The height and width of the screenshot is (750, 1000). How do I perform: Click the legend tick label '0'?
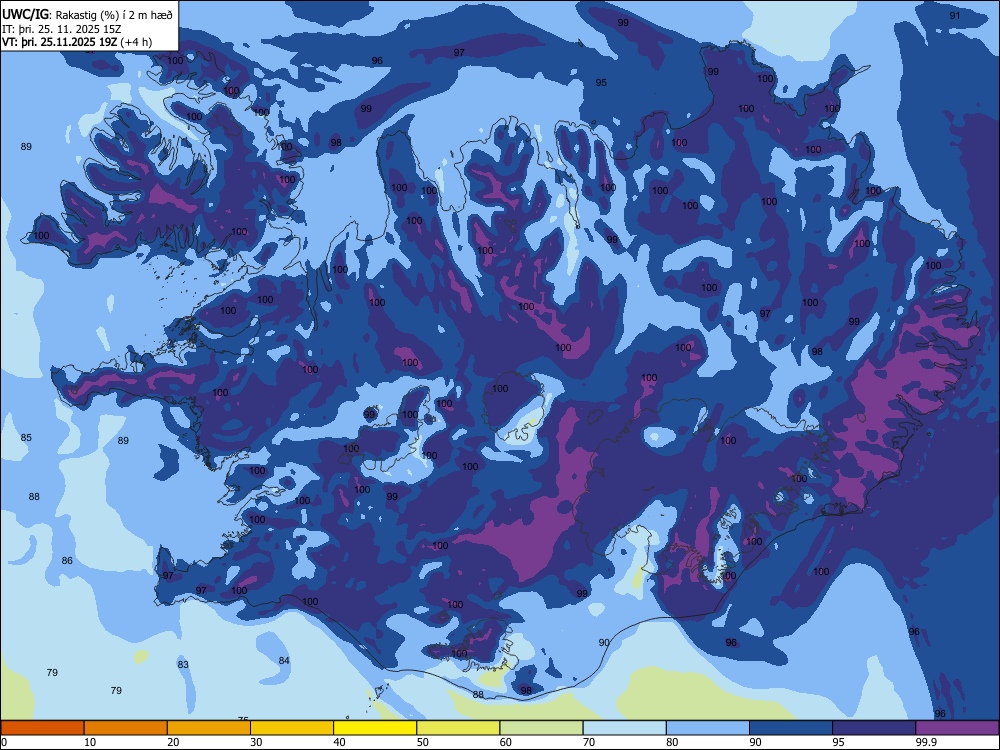point(4,742)
